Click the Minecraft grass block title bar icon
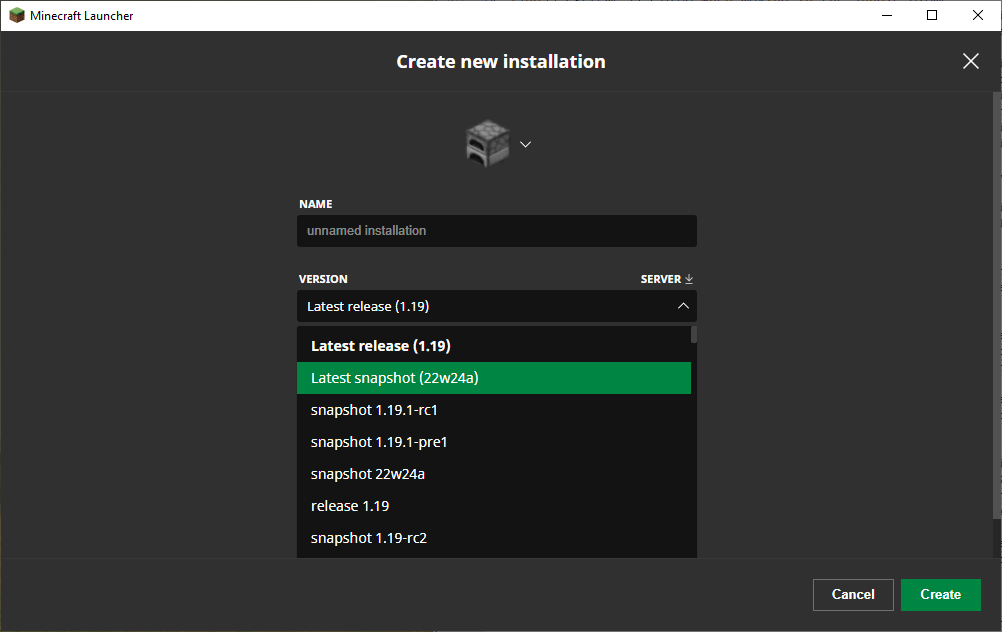1002x632 pixels. coord(17,16)
